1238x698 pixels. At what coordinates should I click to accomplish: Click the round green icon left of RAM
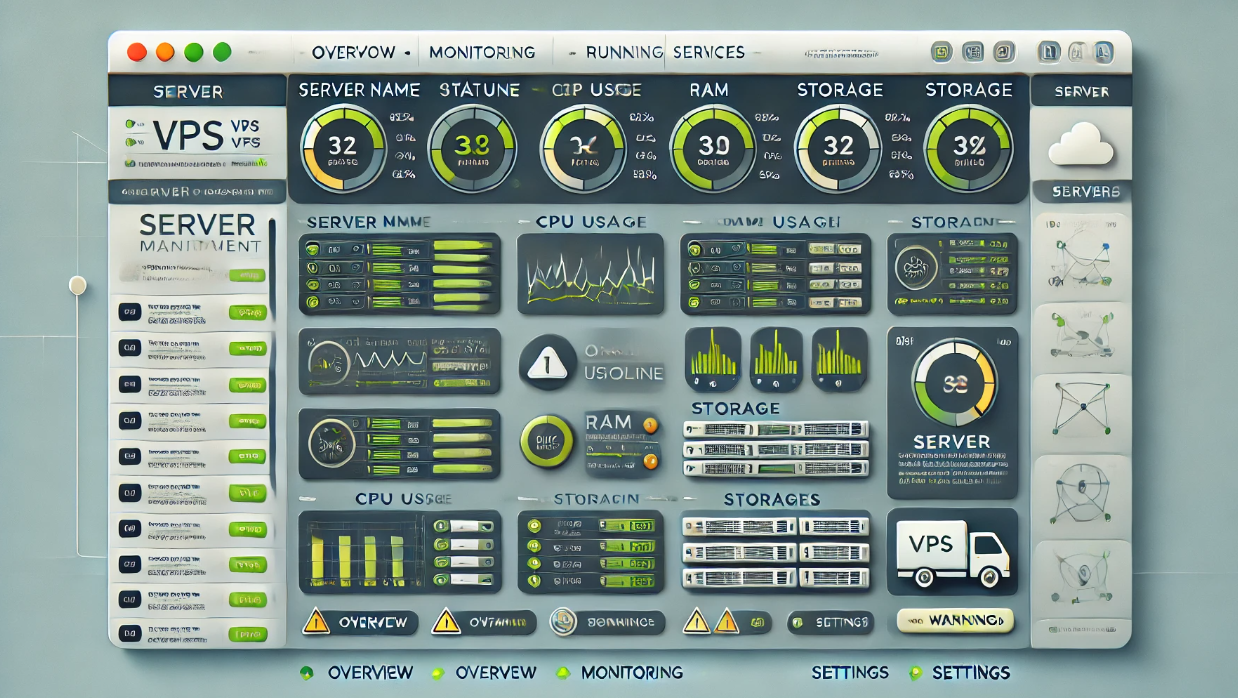click(x=546, y=441)
